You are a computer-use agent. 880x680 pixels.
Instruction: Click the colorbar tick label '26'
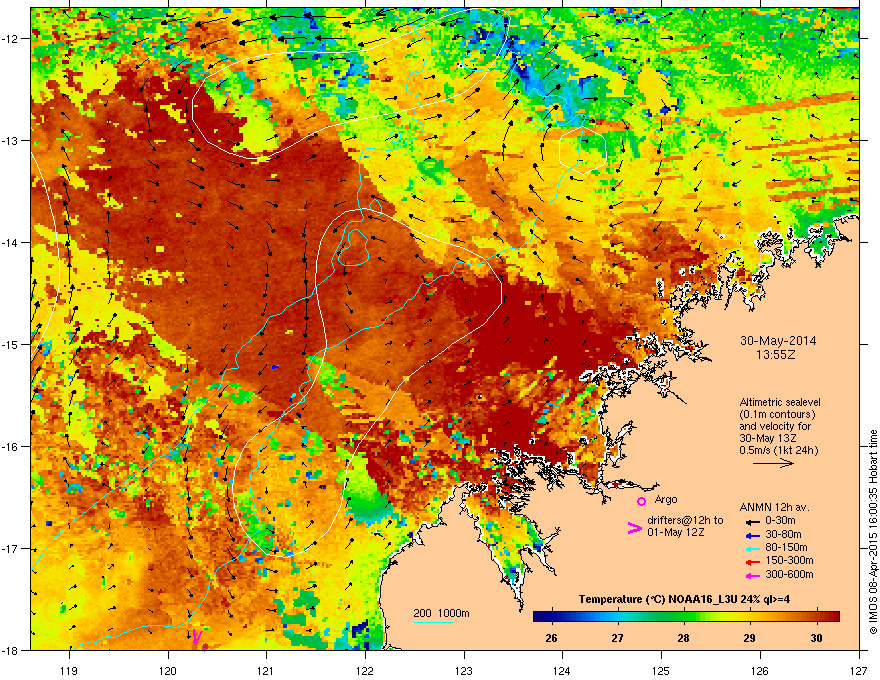(x=551, y=638)
